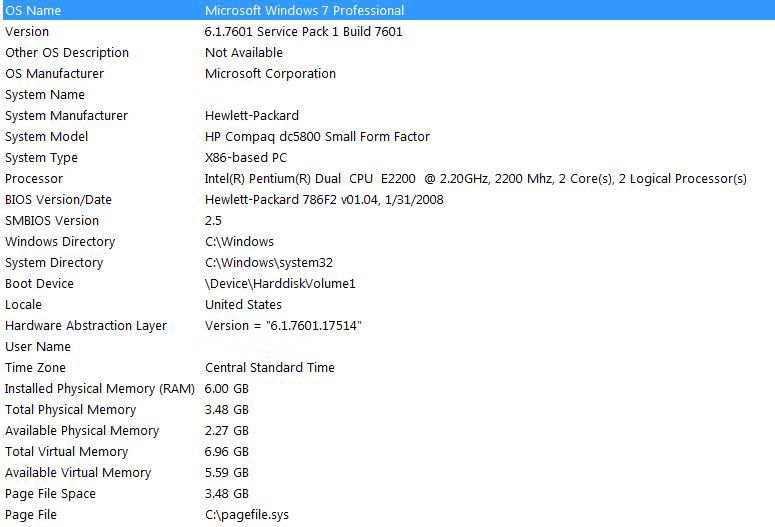Click the 'Central Standard Time' value

(270, 368)
